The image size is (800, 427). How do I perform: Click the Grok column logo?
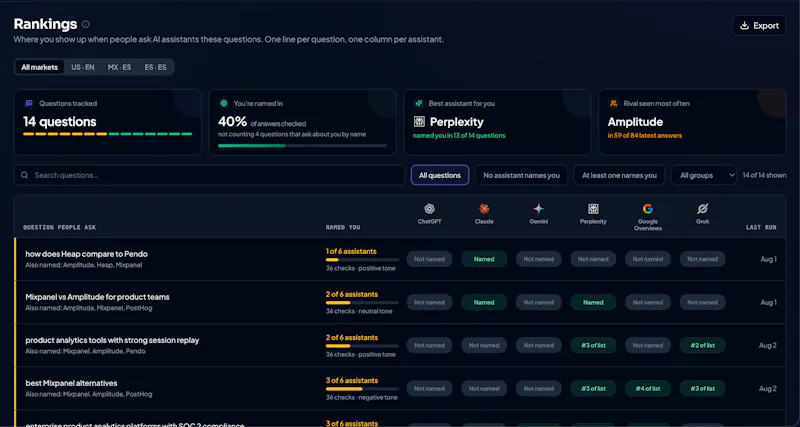(702, 209)
